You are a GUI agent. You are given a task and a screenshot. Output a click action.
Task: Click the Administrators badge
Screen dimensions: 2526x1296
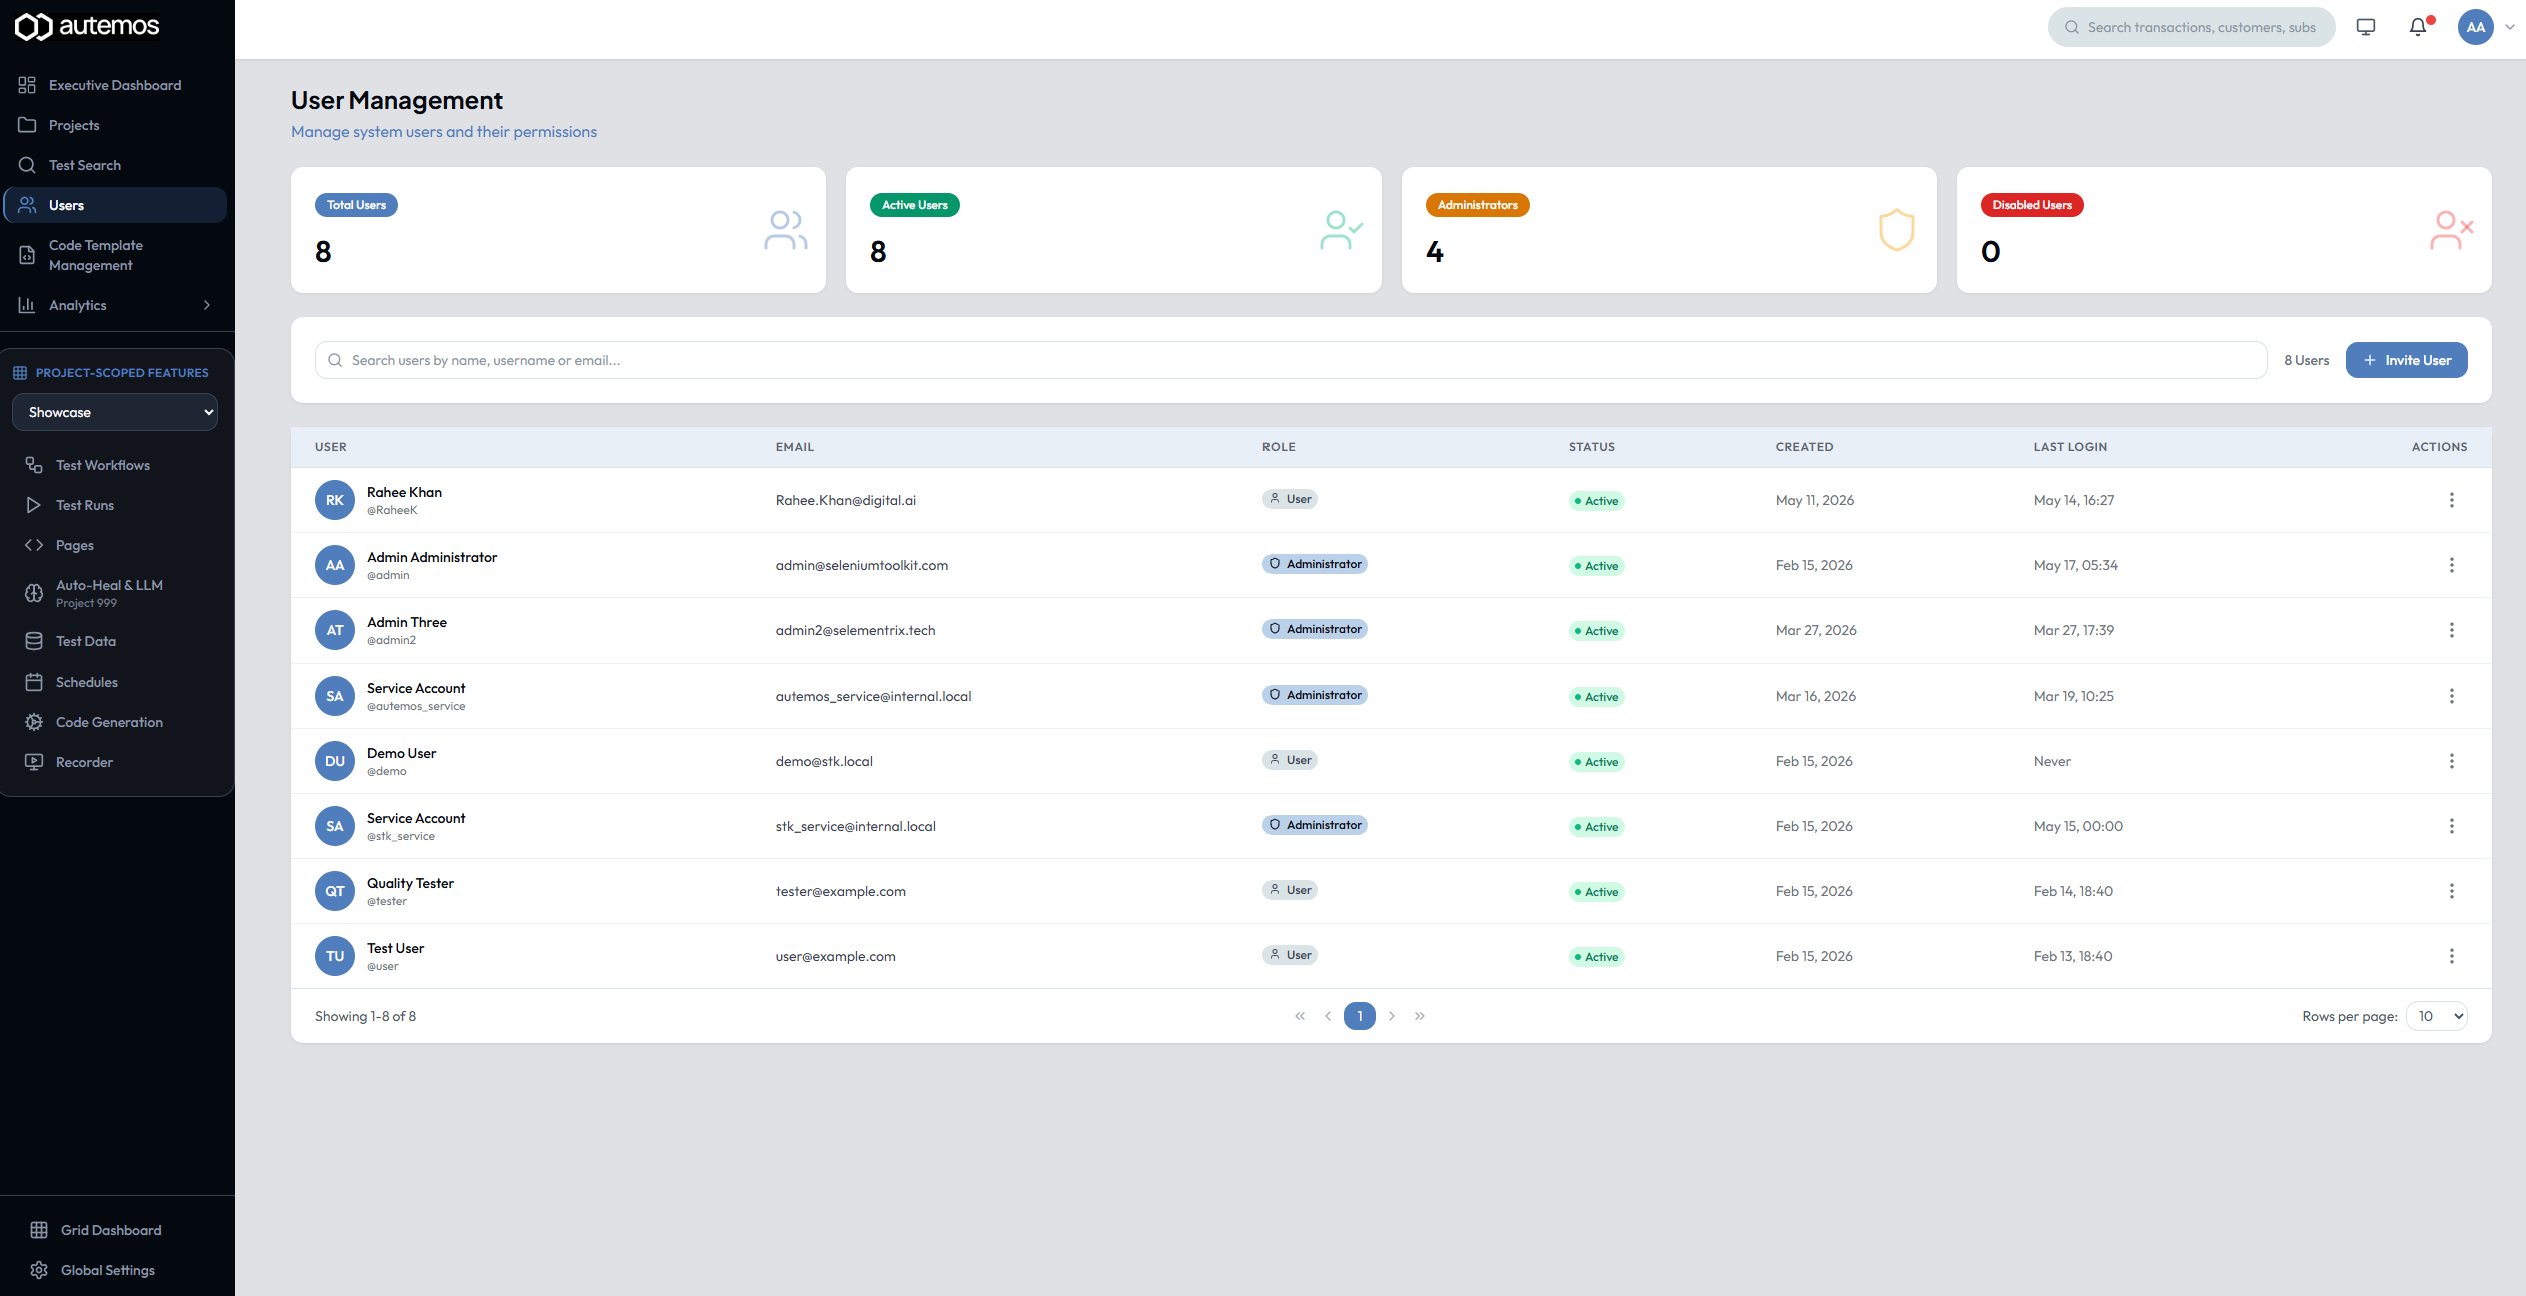point(1477,205)
